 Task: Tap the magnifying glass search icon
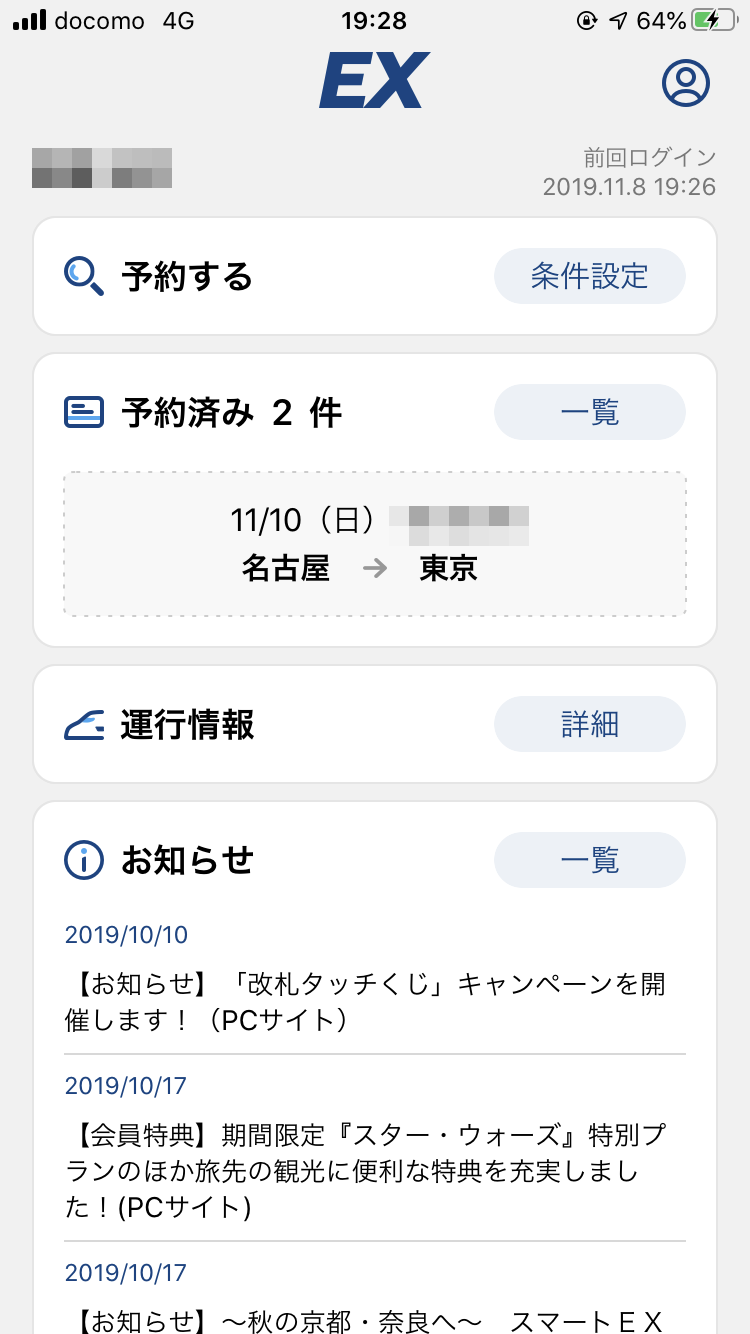84,276
